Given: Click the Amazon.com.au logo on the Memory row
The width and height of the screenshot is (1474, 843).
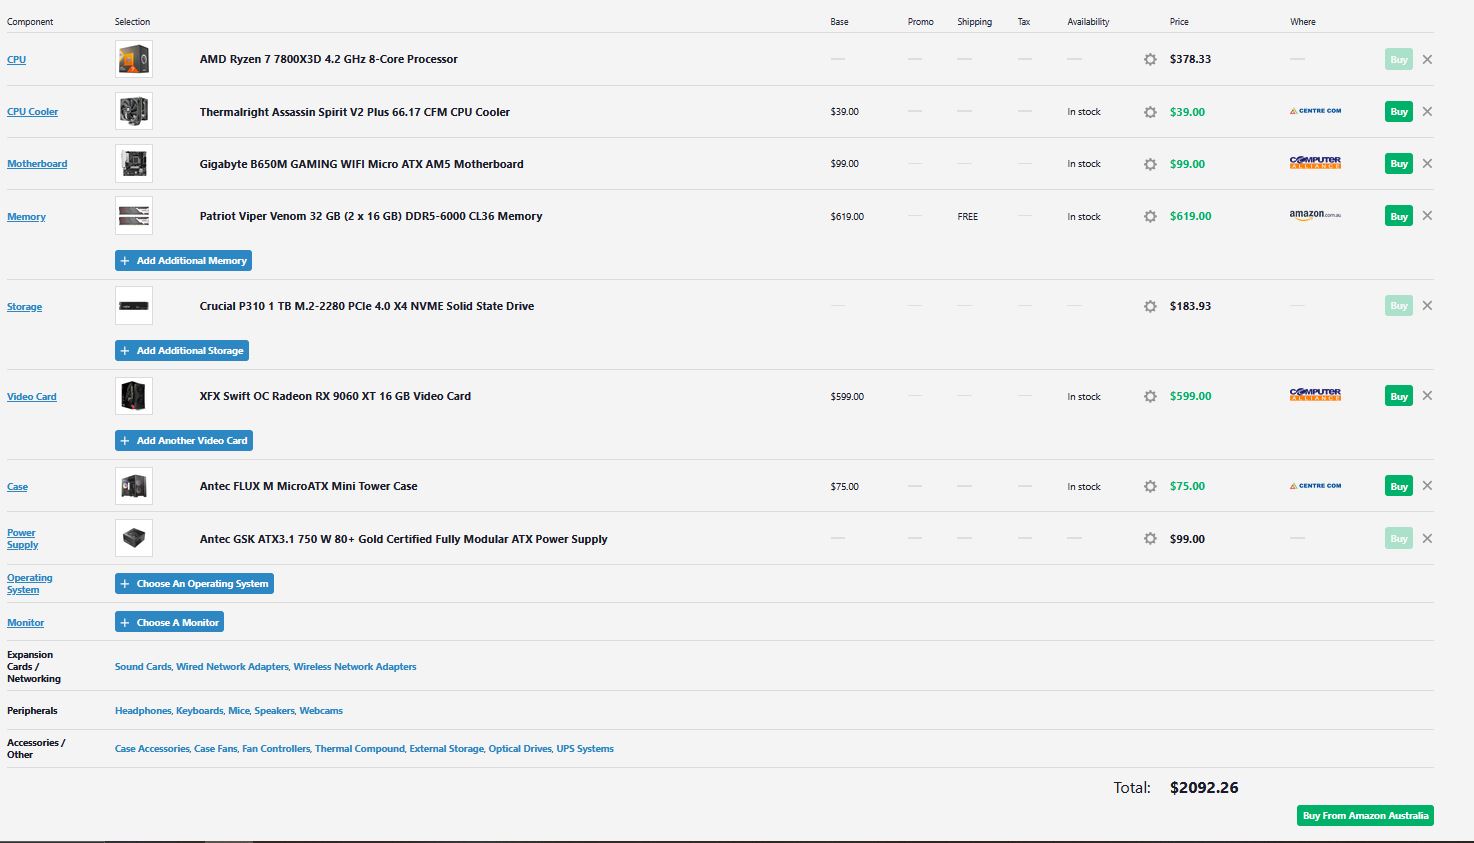Looking at the screenshot, I should coord(1315,215).
